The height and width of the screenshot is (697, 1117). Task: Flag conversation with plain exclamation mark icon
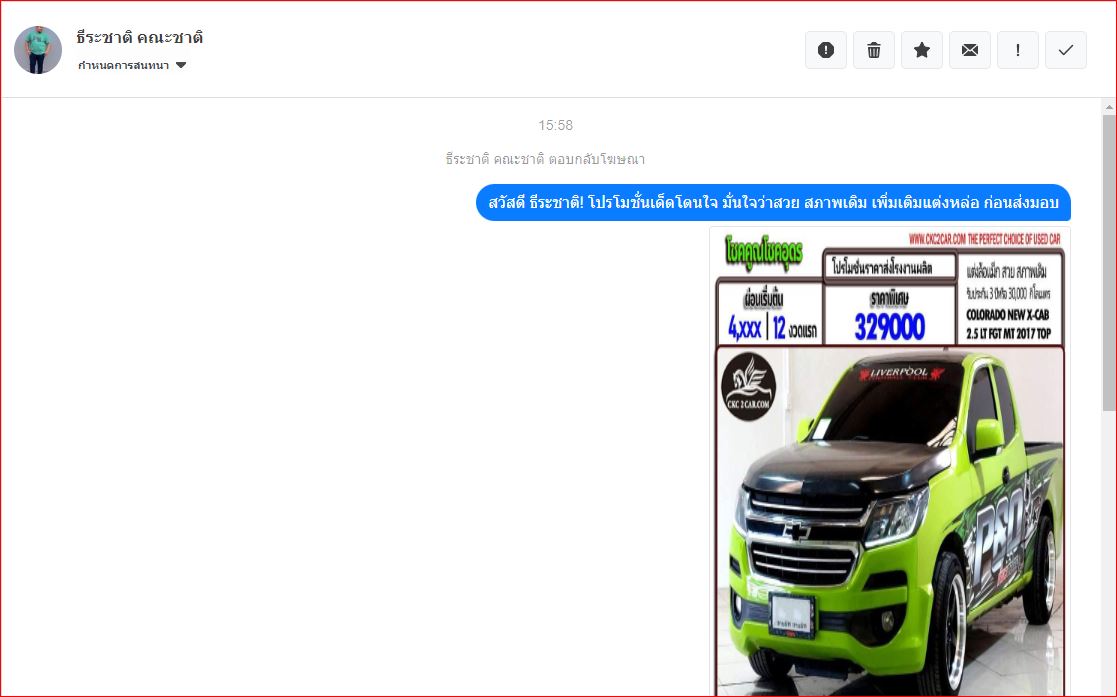(1017, 50)
